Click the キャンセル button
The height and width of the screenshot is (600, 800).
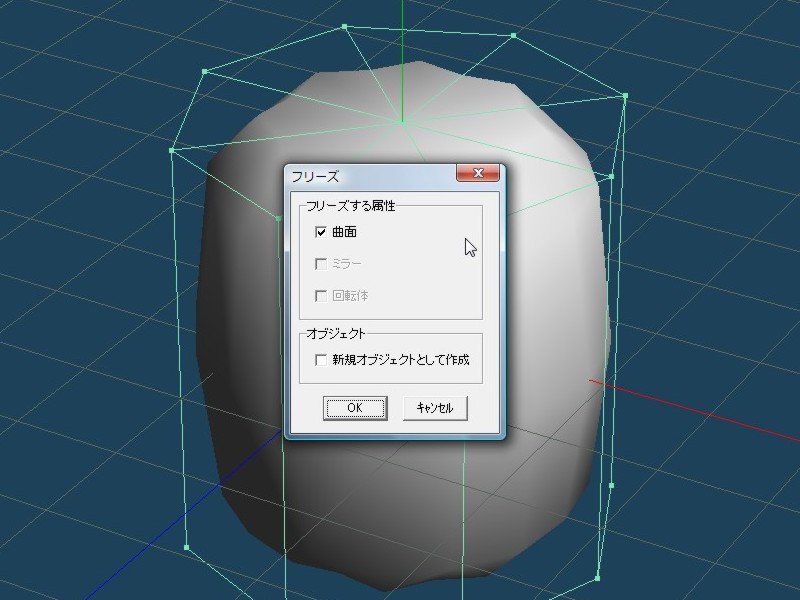pyautogui.click(x=435, y=408)
